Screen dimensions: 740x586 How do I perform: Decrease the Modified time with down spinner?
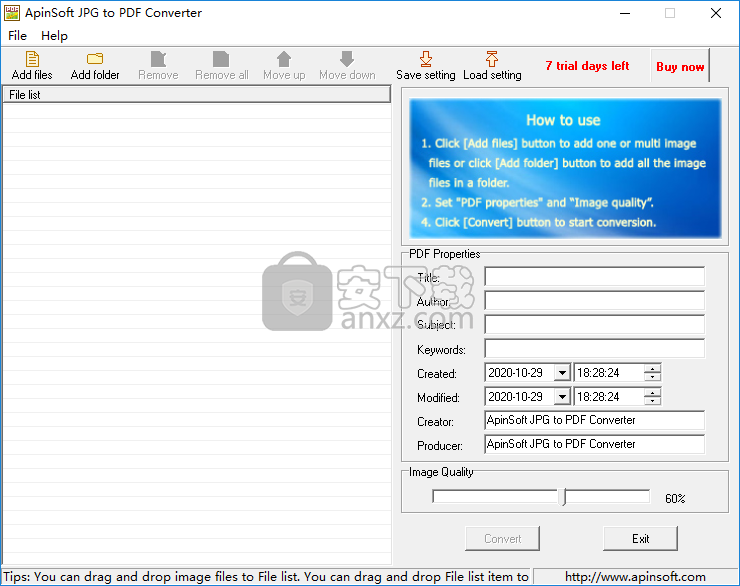coord(652,401)
